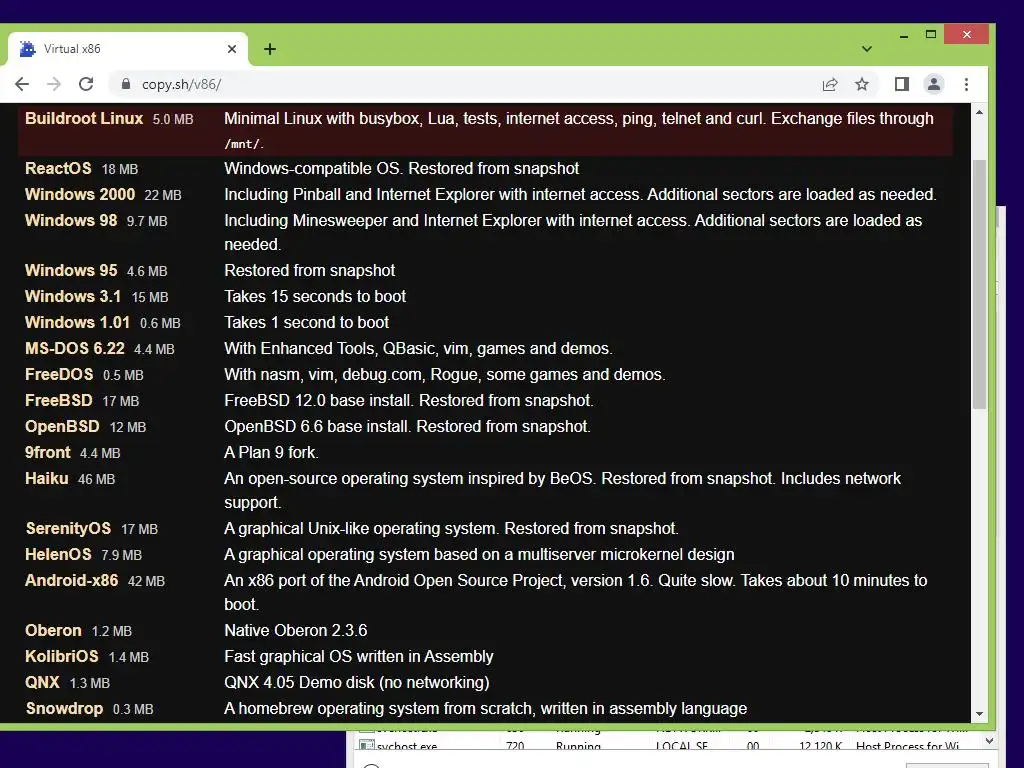Launch FreeDOS
Screen dimensions: 1024x768
[59, 375]
